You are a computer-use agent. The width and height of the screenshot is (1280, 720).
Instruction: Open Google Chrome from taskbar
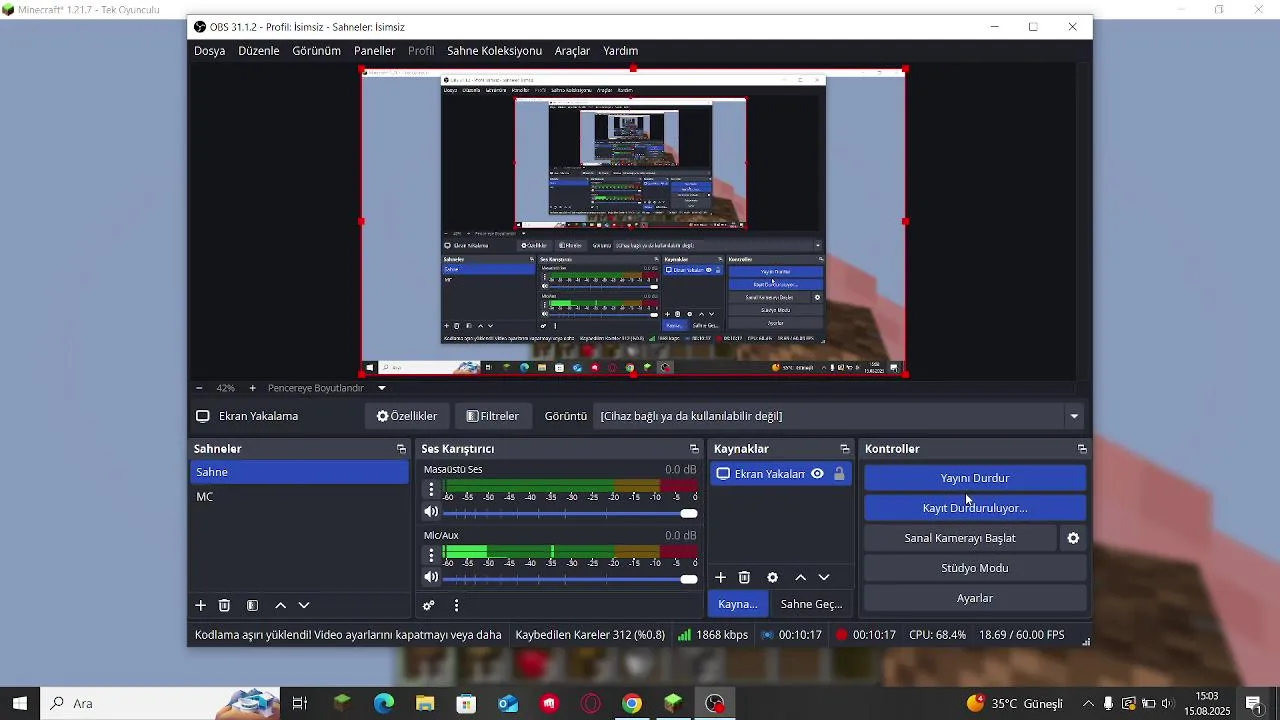[632, 704]
